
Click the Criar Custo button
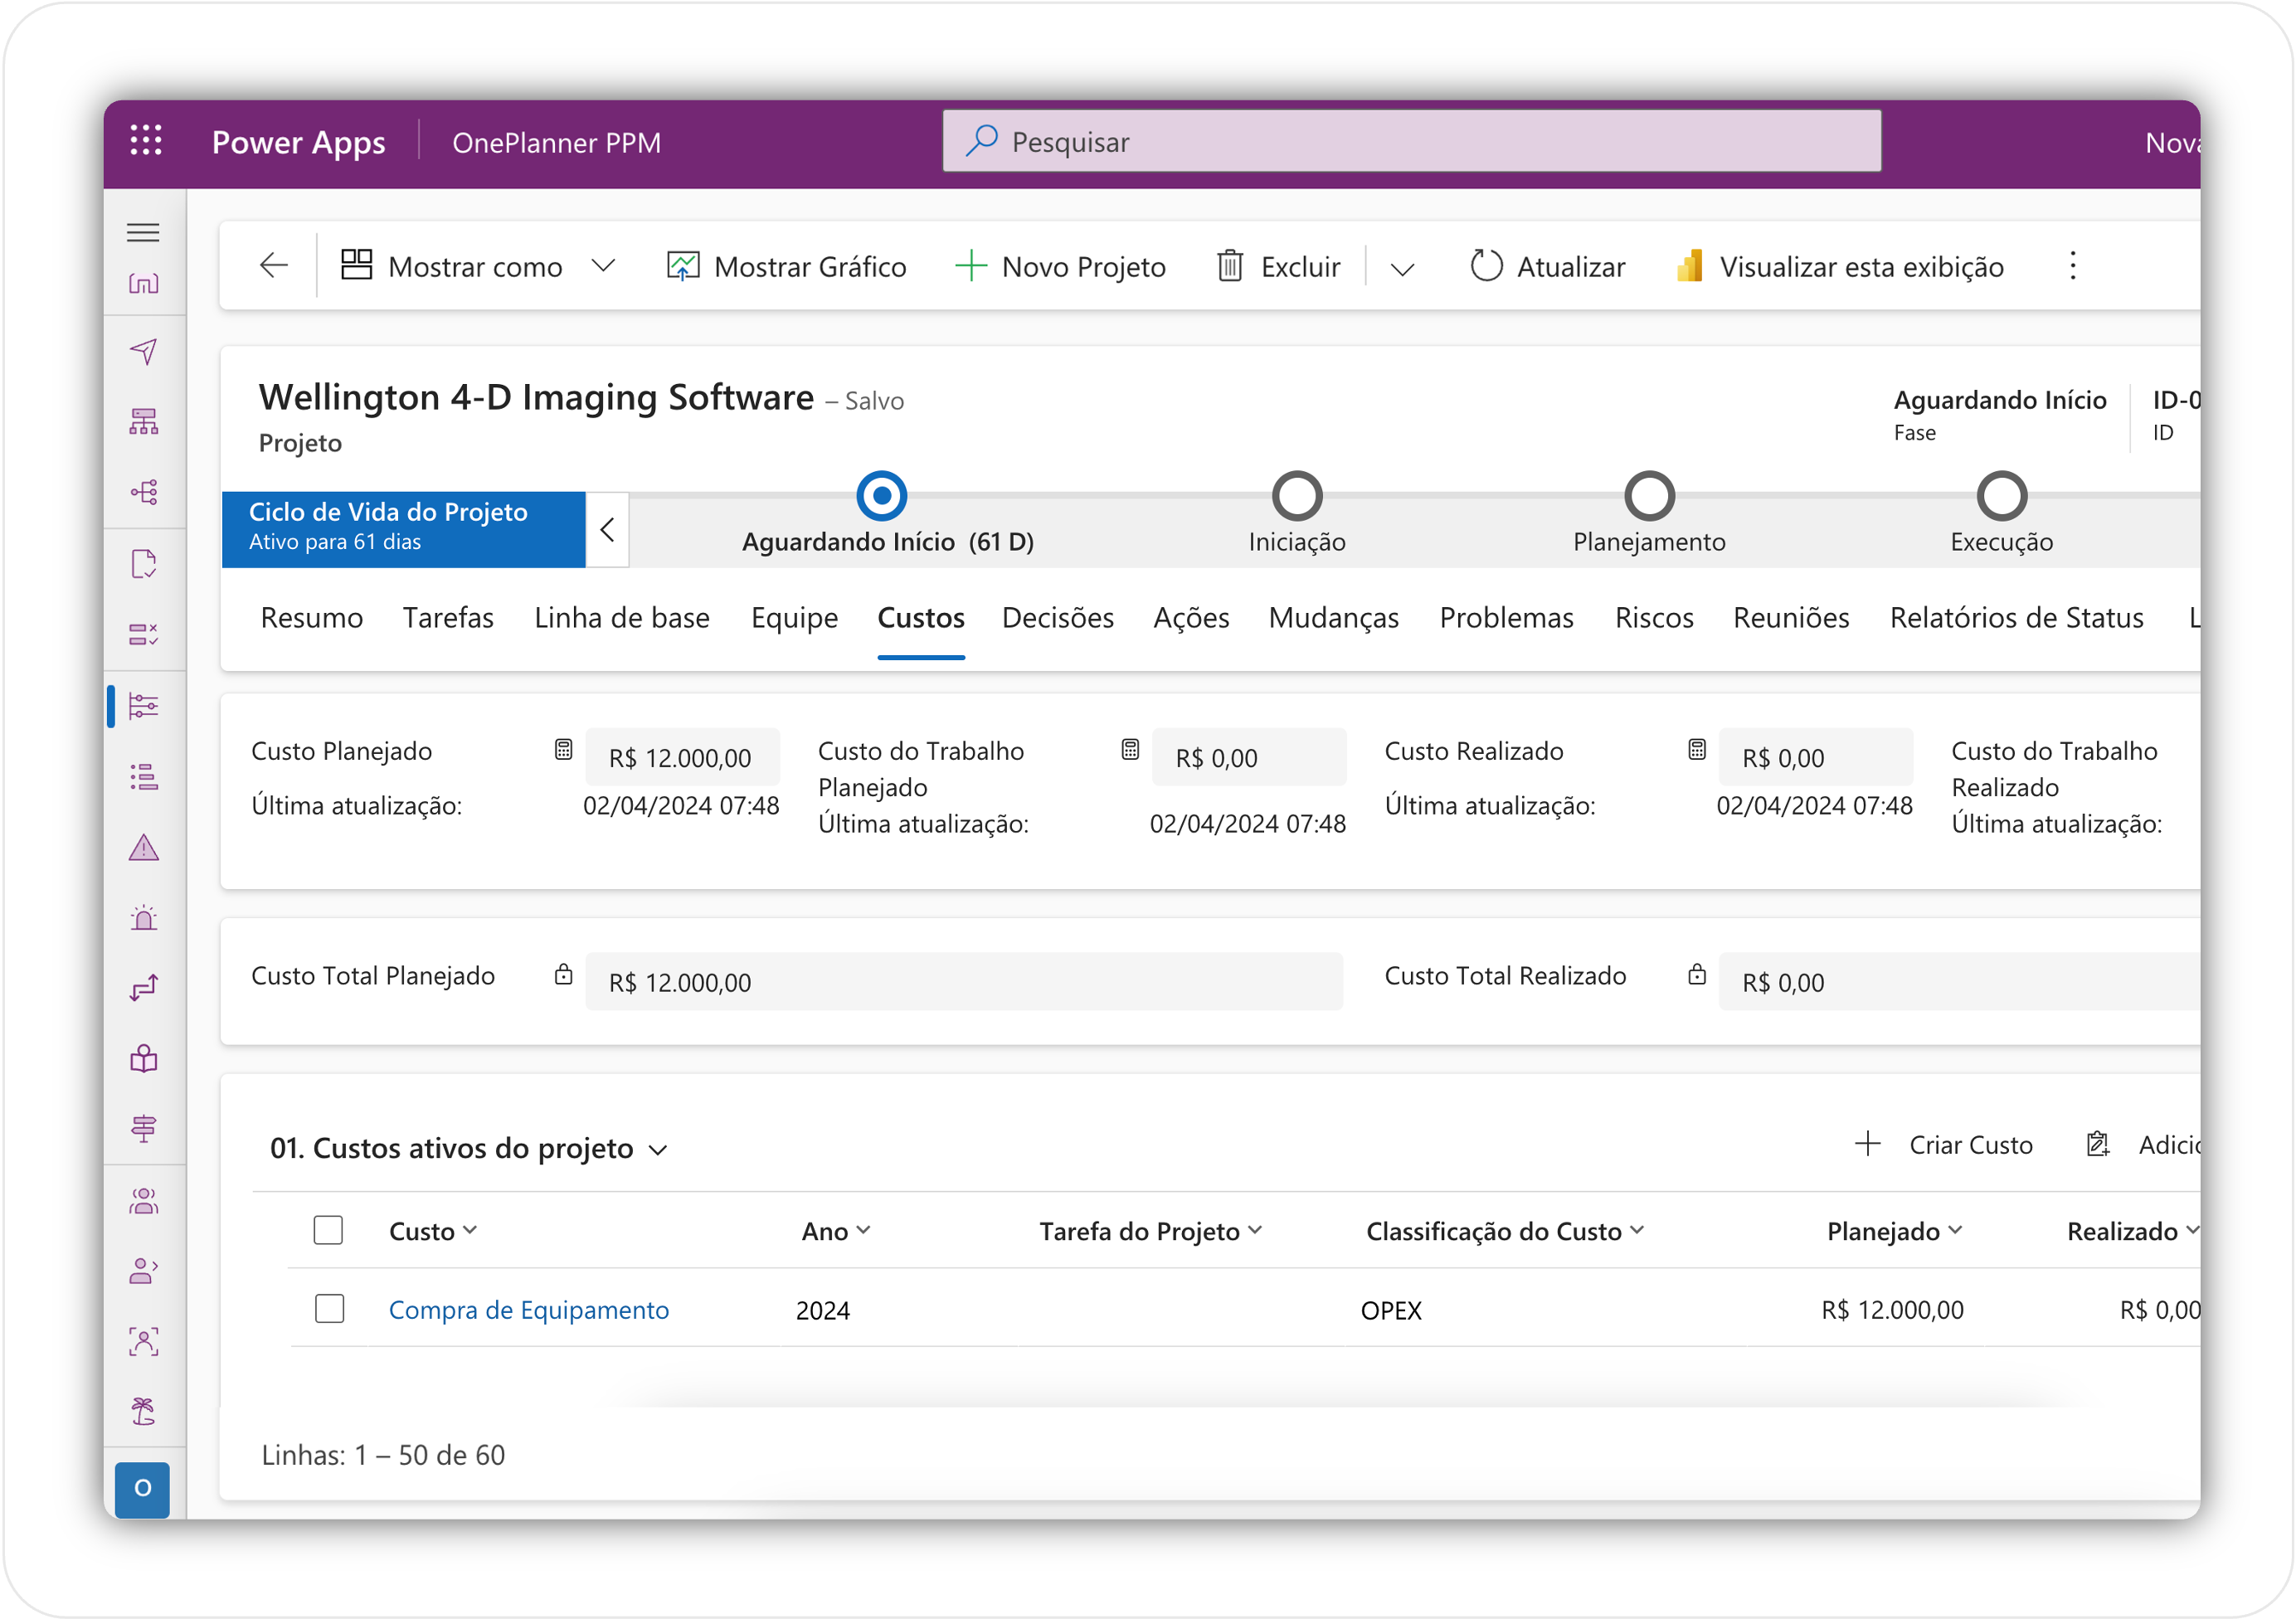click(x=1944, y=1145)
